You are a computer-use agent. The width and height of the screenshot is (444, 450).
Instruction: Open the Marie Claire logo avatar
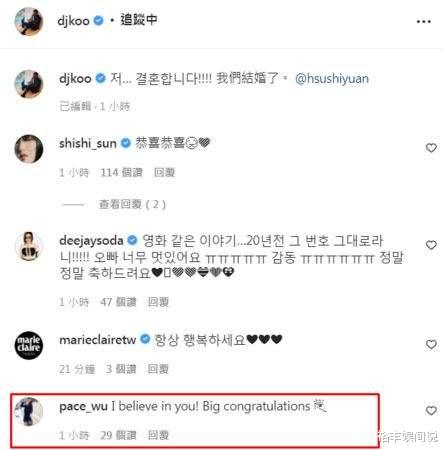coord(29,345)
